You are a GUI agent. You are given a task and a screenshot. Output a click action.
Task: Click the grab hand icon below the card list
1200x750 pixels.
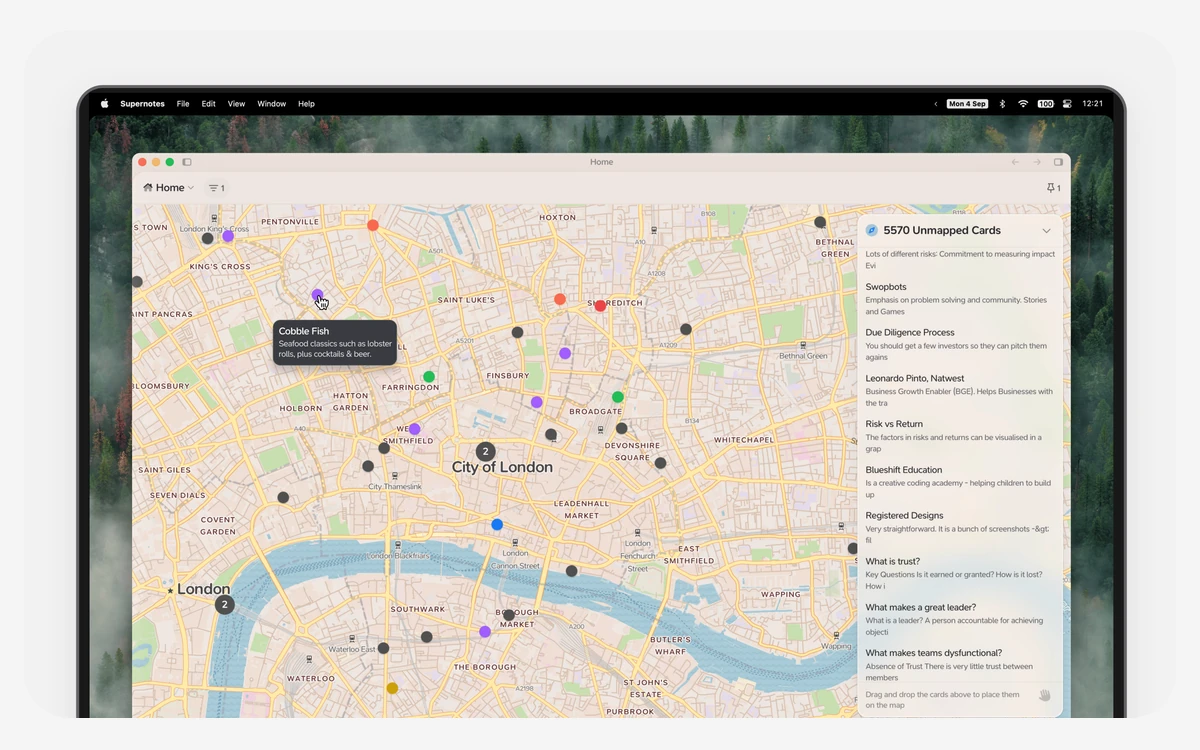[x=1044, y=695]
